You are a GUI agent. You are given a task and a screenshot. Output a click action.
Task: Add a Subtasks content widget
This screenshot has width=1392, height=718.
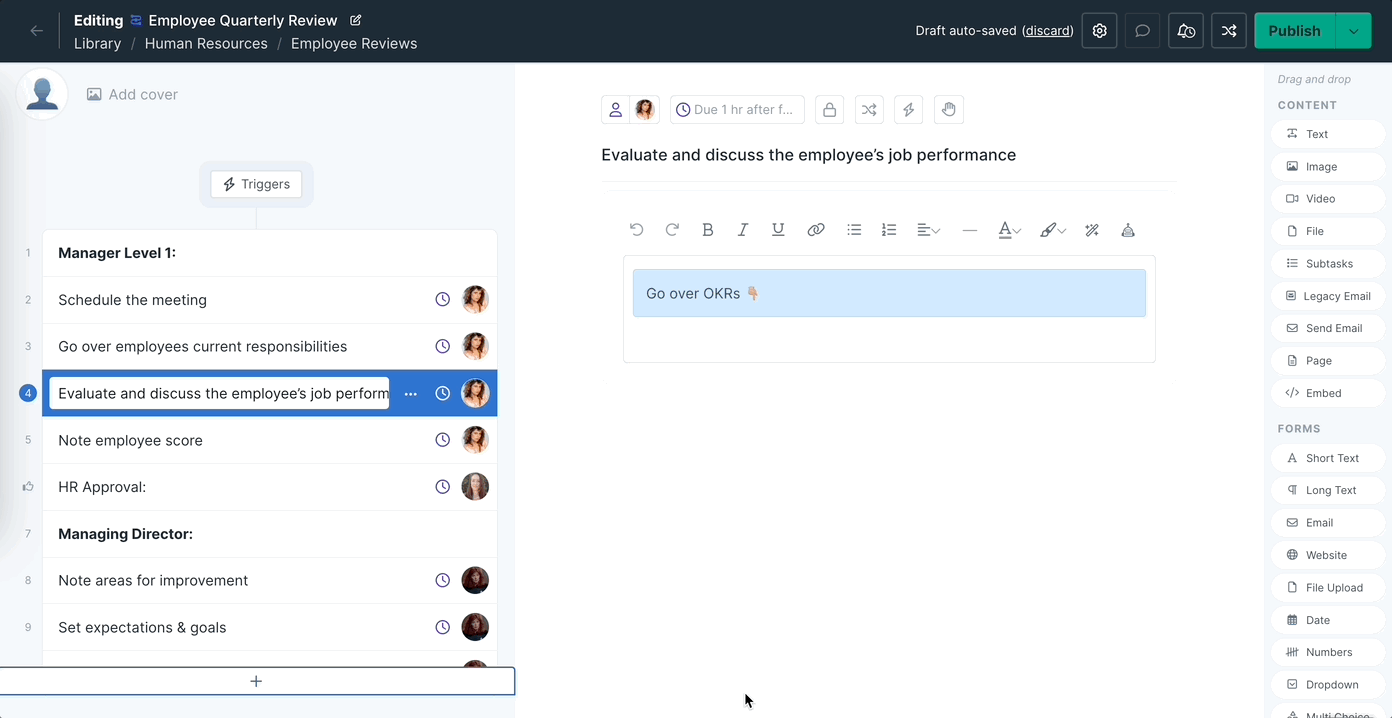pos(1329,264)
